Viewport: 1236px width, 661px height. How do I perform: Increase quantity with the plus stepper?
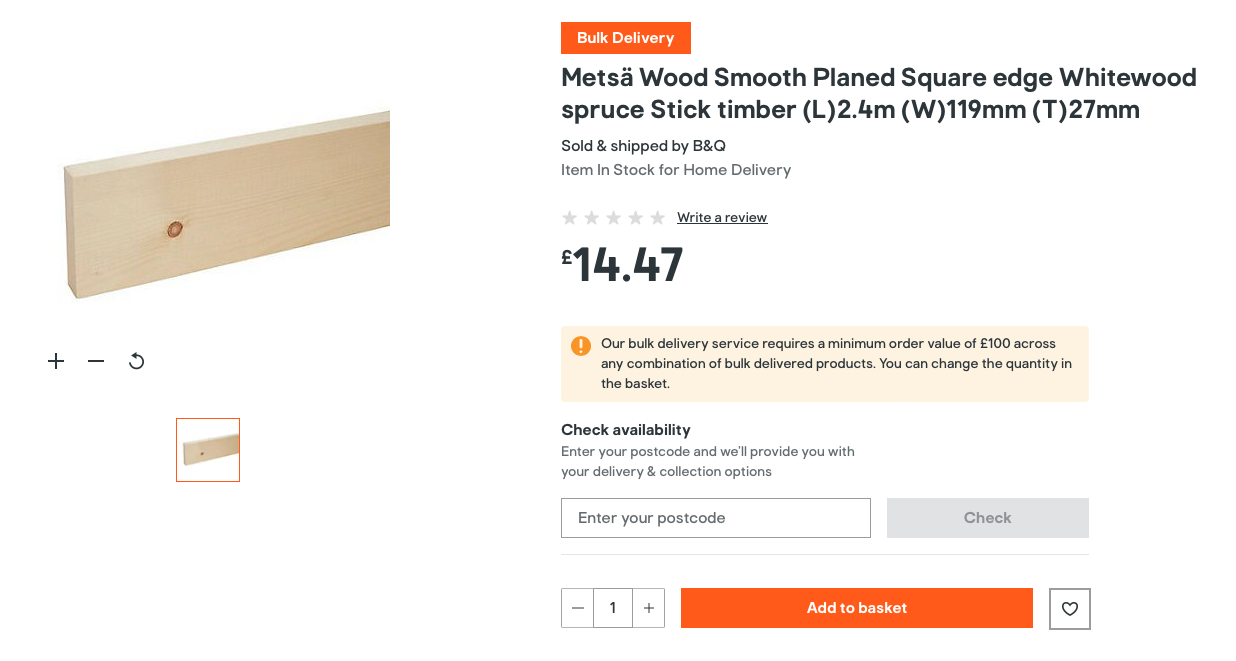click(x=648, y=608)
